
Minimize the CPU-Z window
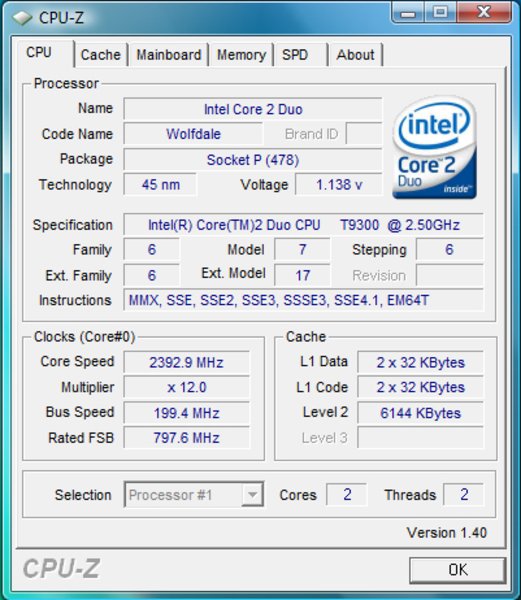coord(408,13)
